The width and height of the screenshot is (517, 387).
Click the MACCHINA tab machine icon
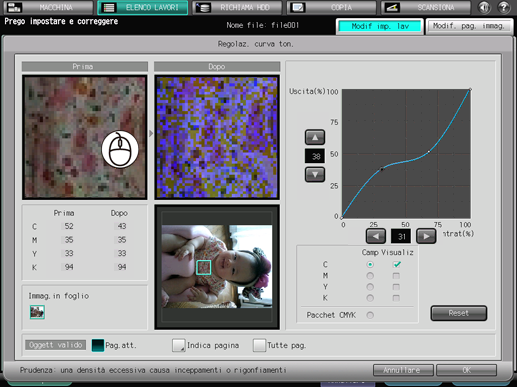point(14,8)
